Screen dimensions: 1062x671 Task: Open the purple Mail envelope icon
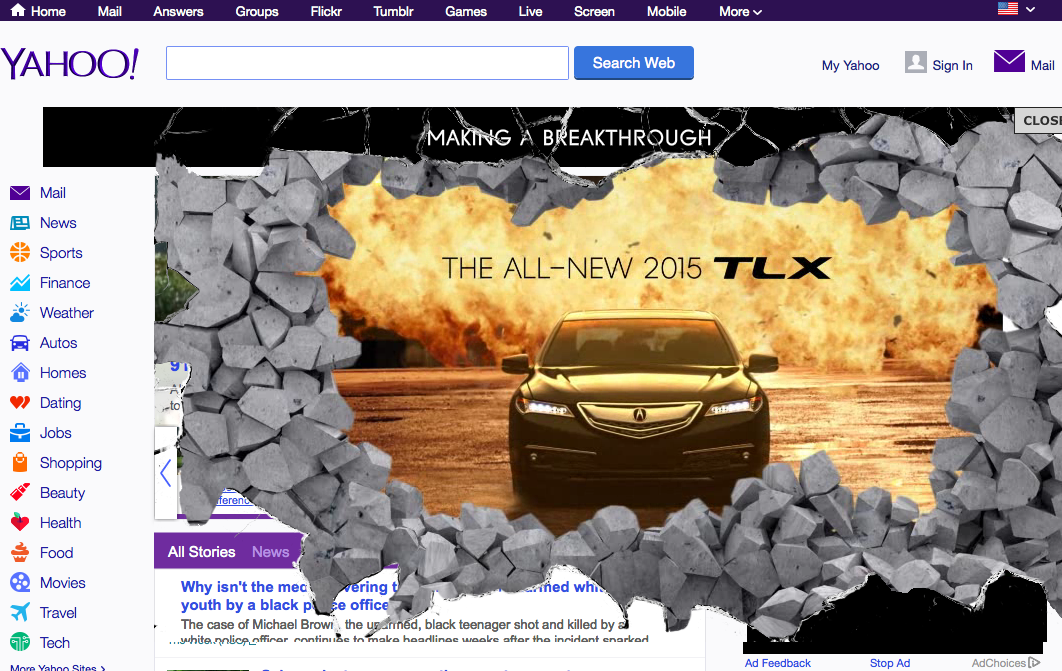[x=1009, y=61]
